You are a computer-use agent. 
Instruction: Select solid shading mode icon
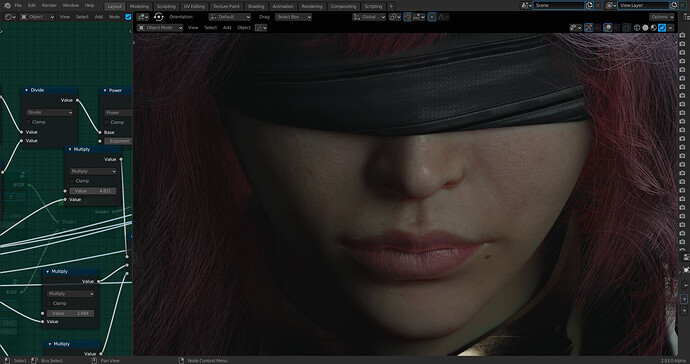click(x=646, y=27)
